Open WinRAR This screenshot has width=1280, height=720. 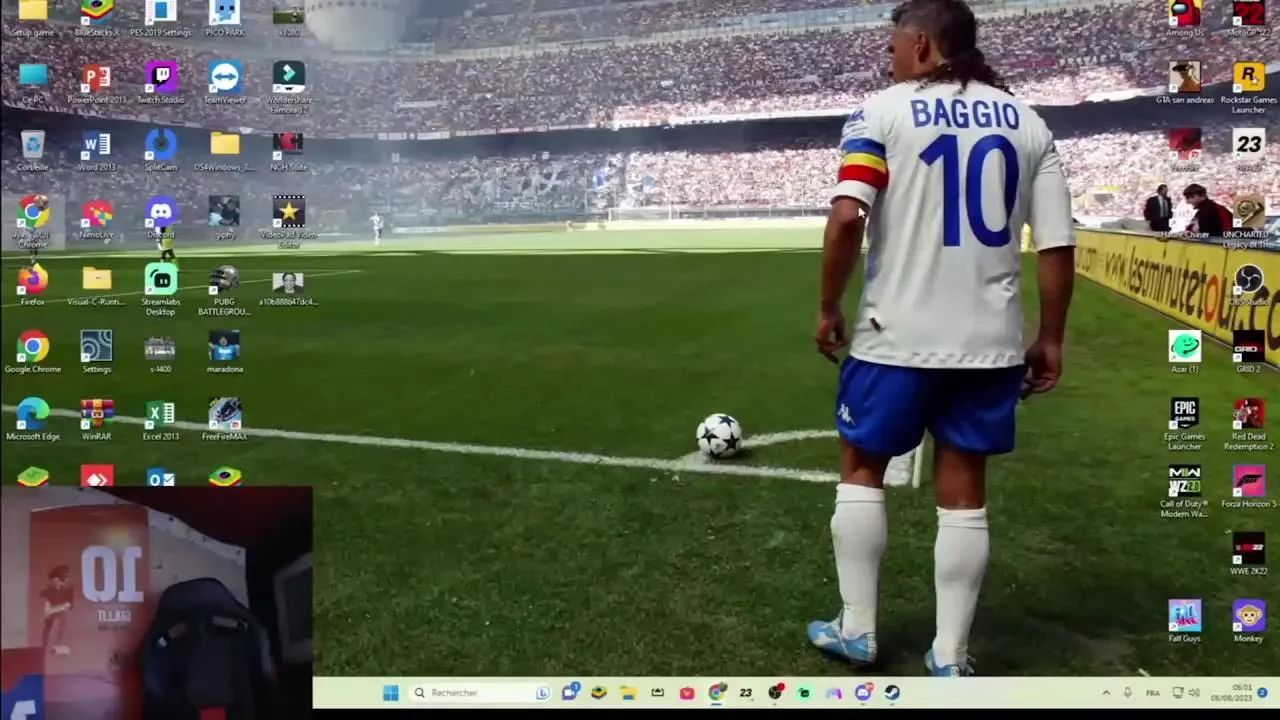pos(96,419)
